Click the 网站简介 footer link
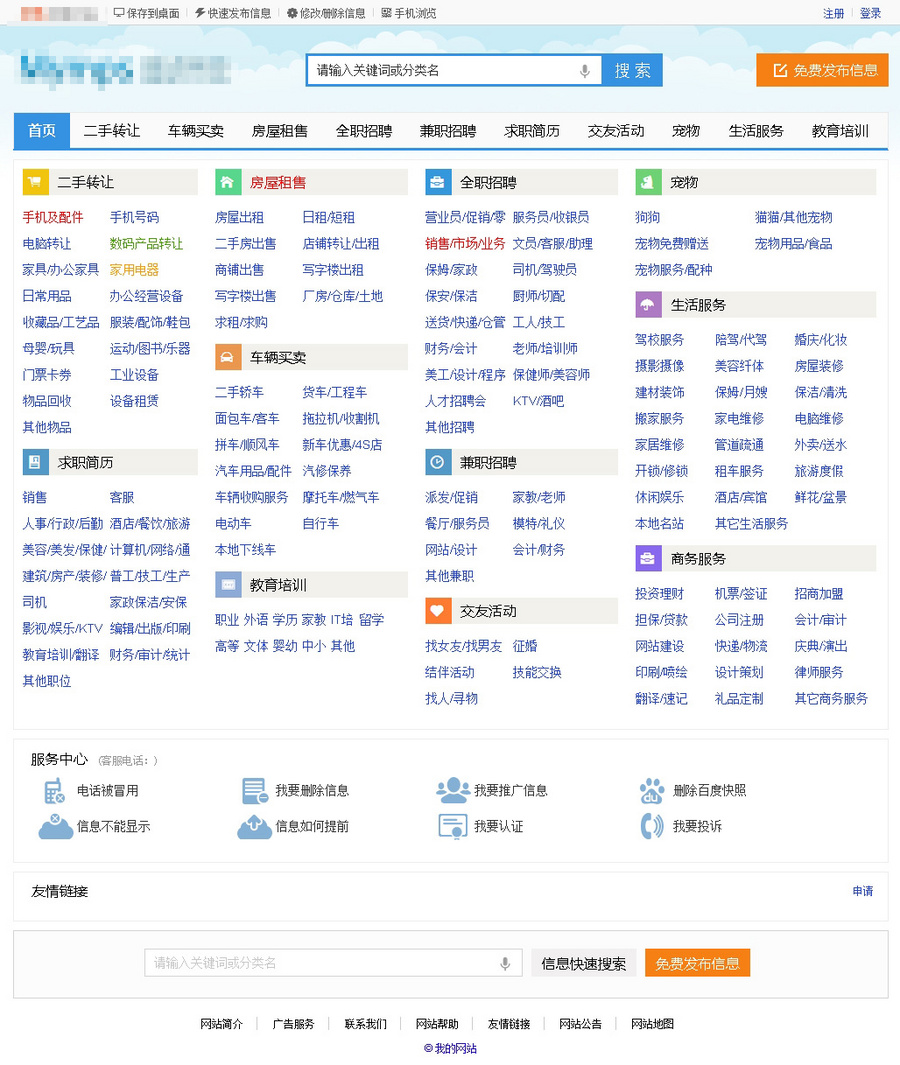The image size is (900, 1065). click(x=221, y=1024)
